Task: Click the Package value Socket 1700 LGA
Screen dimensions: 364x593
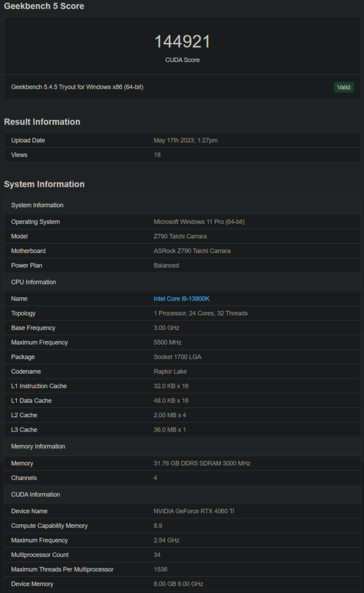Action: [177, 357]
